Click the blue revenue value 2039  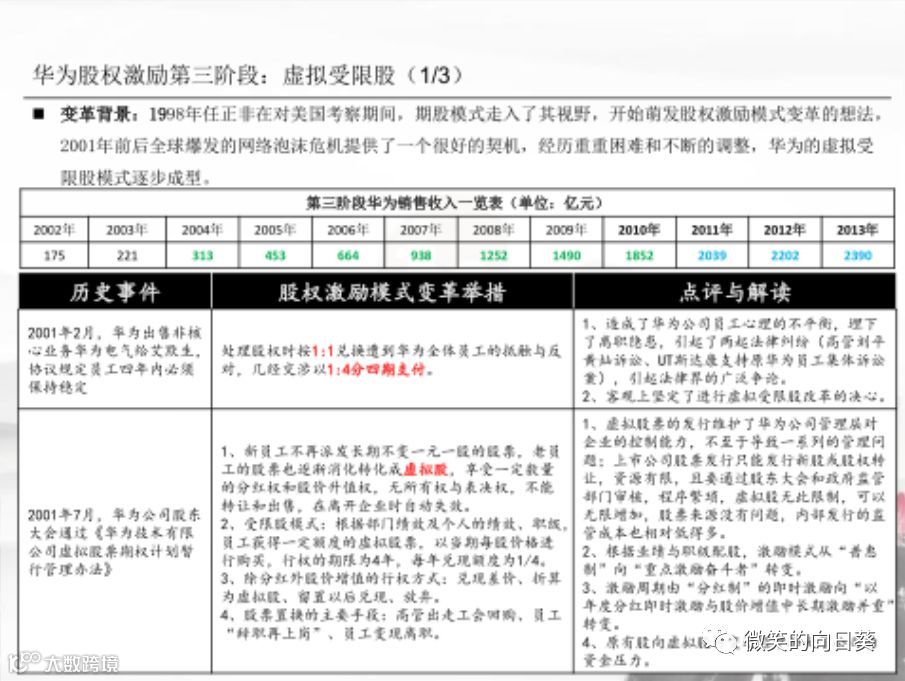(712, 255)
